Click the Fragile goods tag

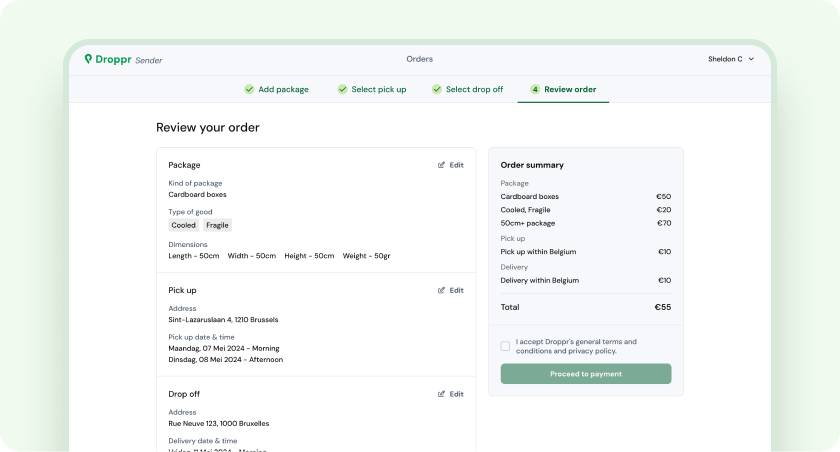pos(217,225)
